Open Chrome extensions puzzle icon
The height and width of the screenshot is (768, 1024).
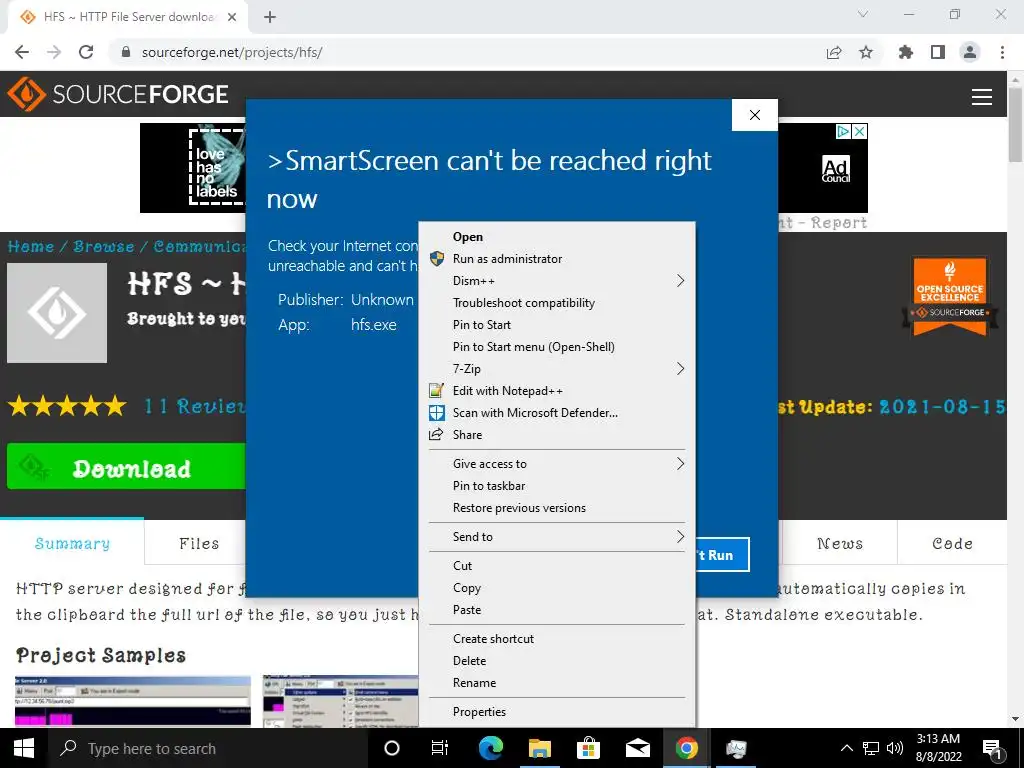[906, 52]
